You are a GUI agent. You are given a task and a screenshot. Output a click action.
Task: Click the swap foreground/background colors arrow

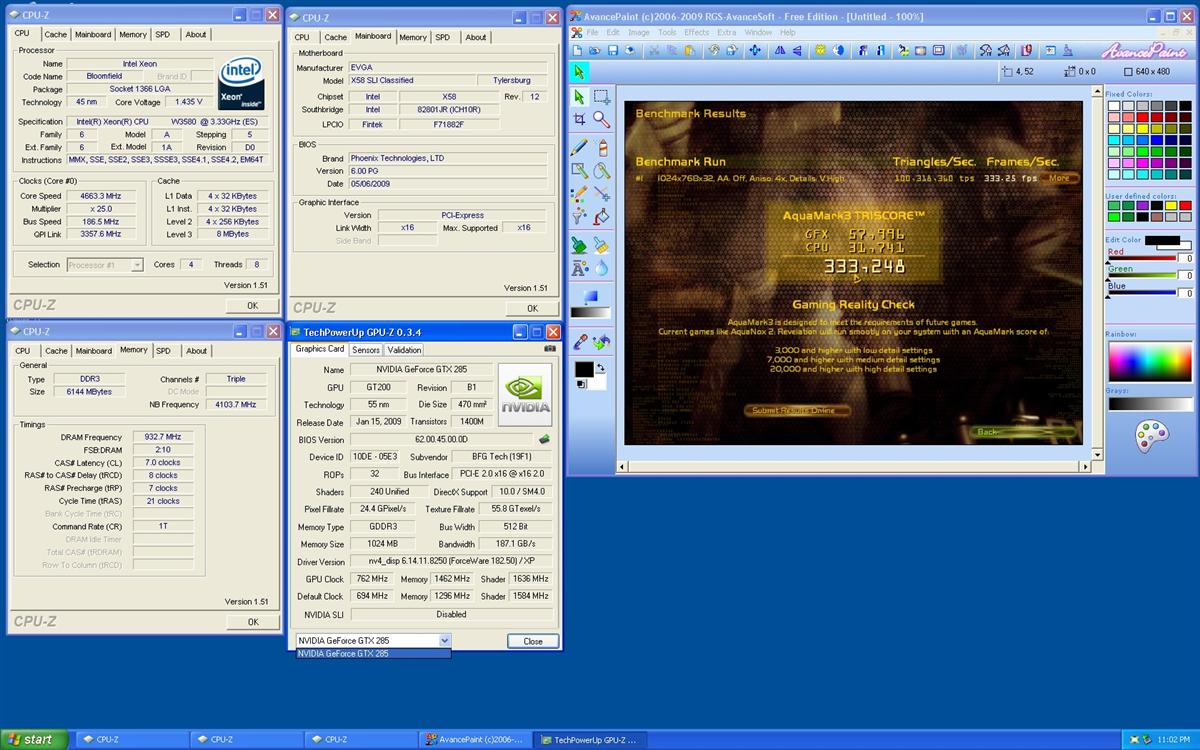coord(600,369)
